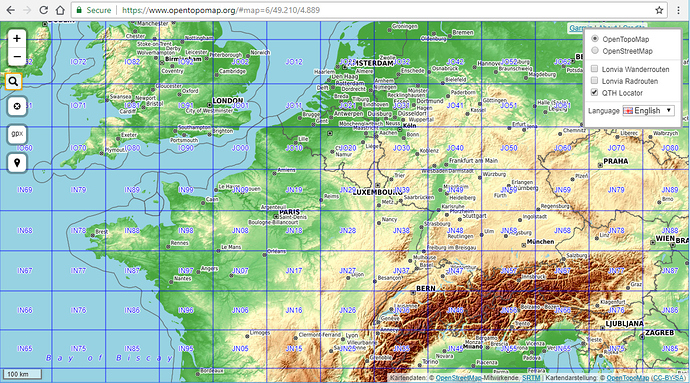Click the circled X clear button
Screen dimensions: 690x383
(x=17, y=106)
